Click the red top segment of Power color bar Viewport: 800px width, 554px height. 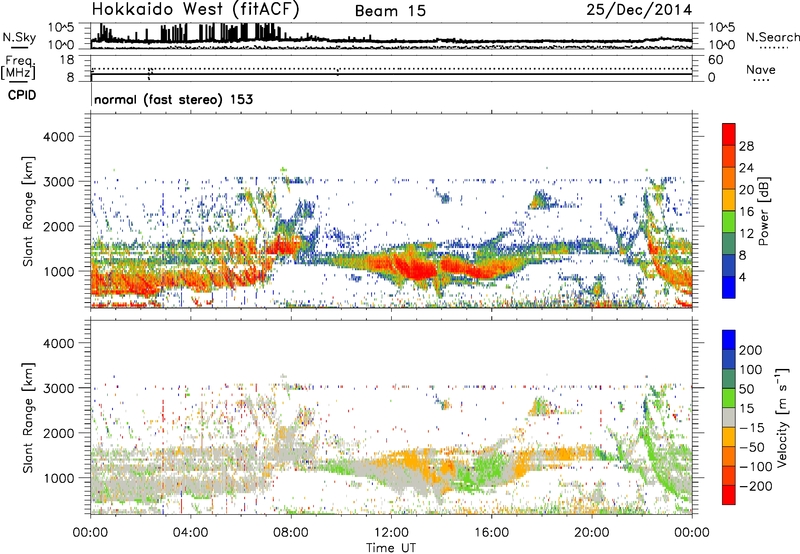729,134
